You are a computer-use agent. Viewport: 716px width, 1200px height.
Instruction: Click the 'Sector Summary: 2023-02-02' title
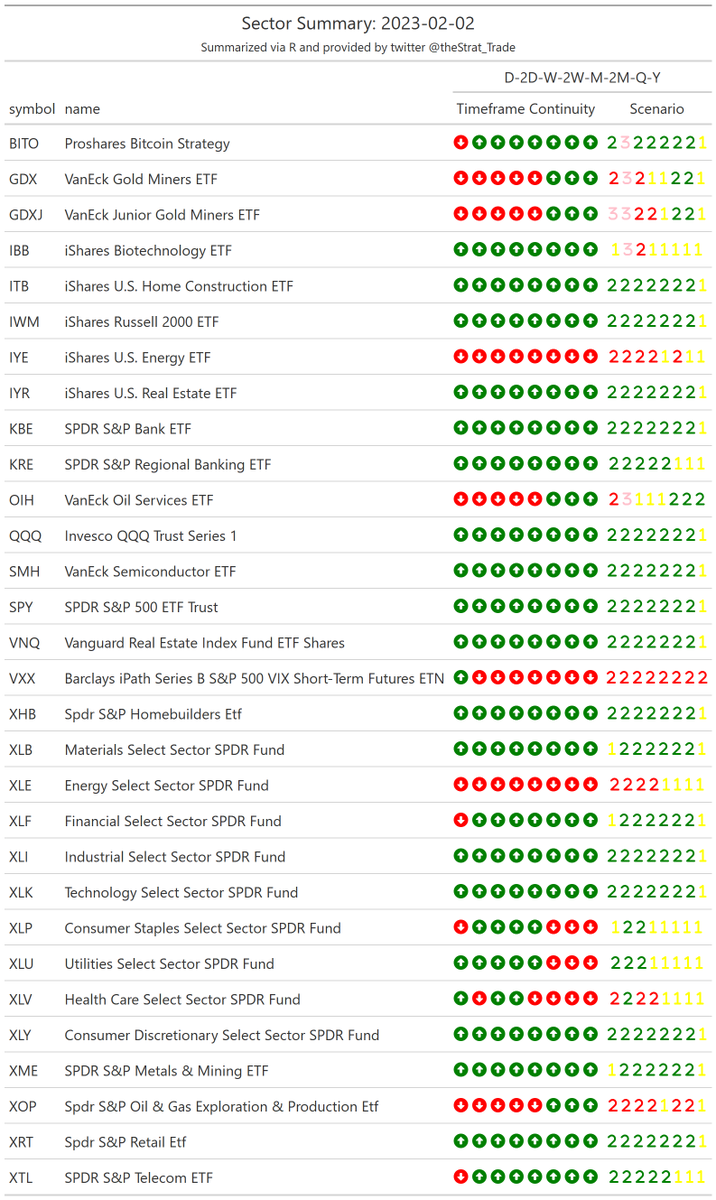click(358, 22)
